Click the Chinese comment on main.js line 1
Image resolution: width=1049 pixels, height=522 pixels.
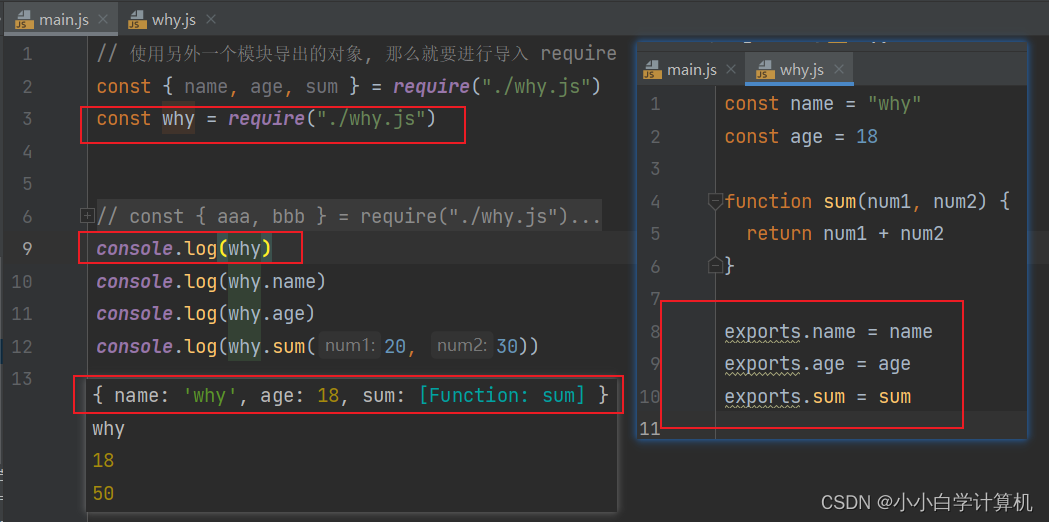[x=357, y=54]
